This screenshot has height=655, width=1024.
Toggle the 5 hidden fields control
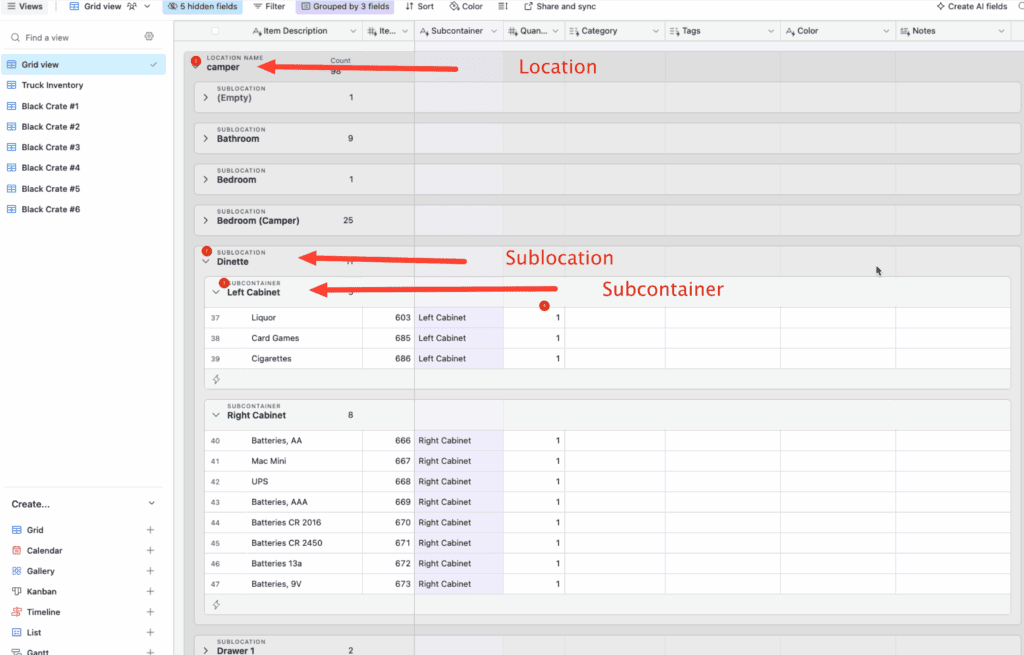pyautogui.click(x=204, y=6)
